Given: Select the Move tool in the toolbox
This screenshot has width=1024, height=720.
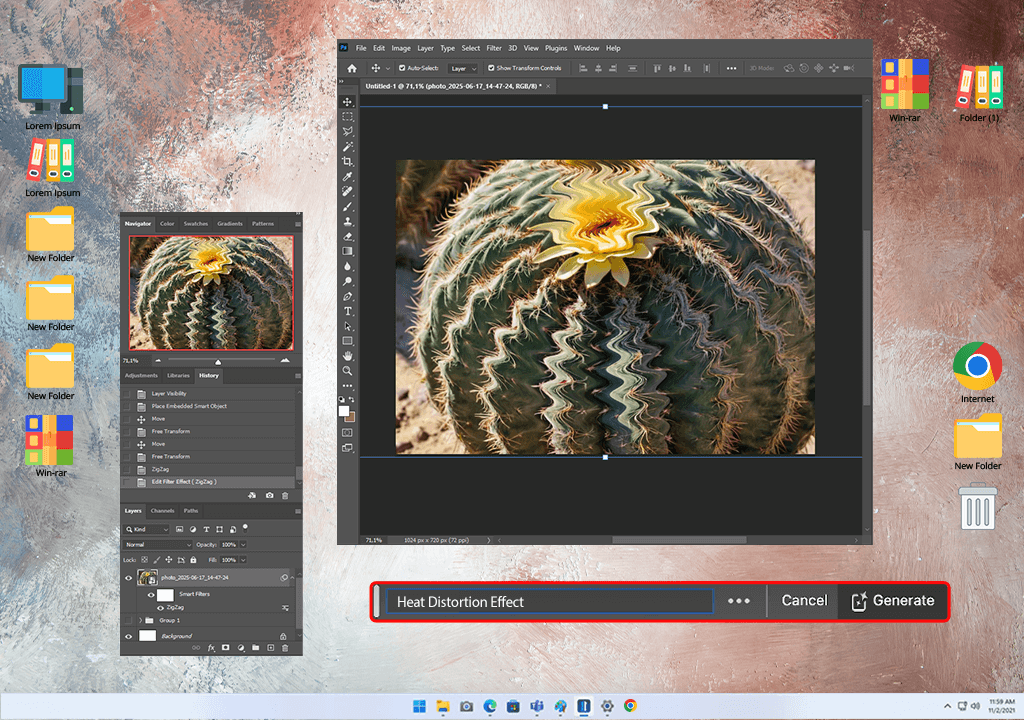Looking at the screenshot, I should tap(347, 102).
